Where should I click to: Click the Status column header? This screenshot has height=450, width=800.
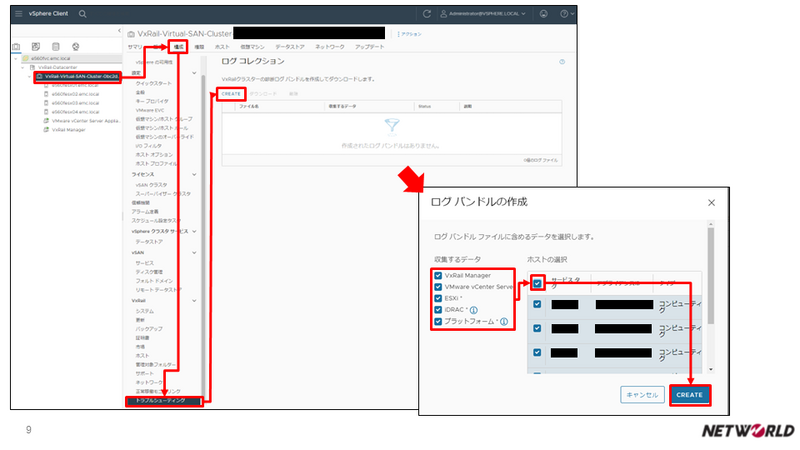(424, 106)
